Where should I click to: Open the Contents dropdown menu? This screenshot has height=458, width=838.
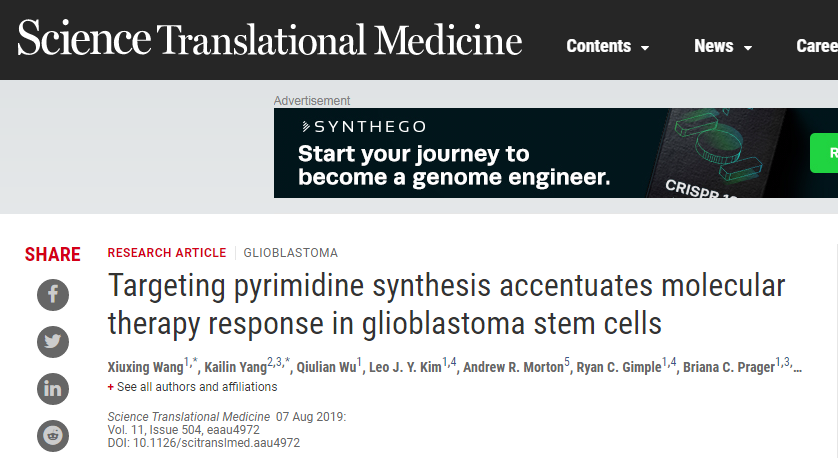(x=608, y=46)
